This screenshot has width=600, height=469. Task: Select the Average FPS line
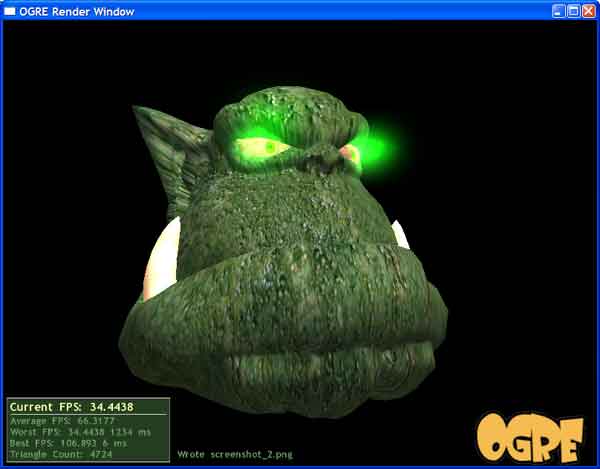(x=62, y=421)
